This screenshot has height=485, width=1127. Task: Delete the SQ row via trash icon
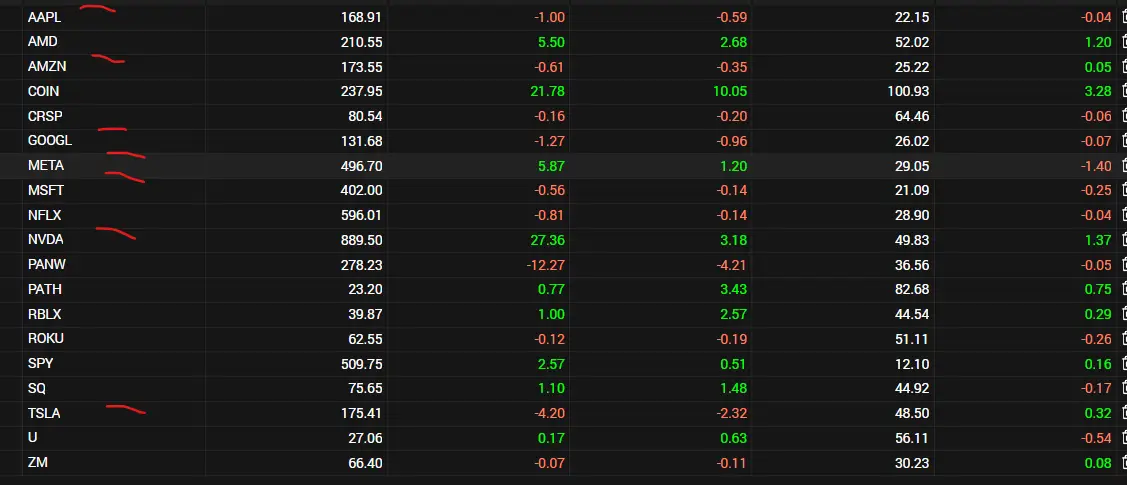(1124, 388)
